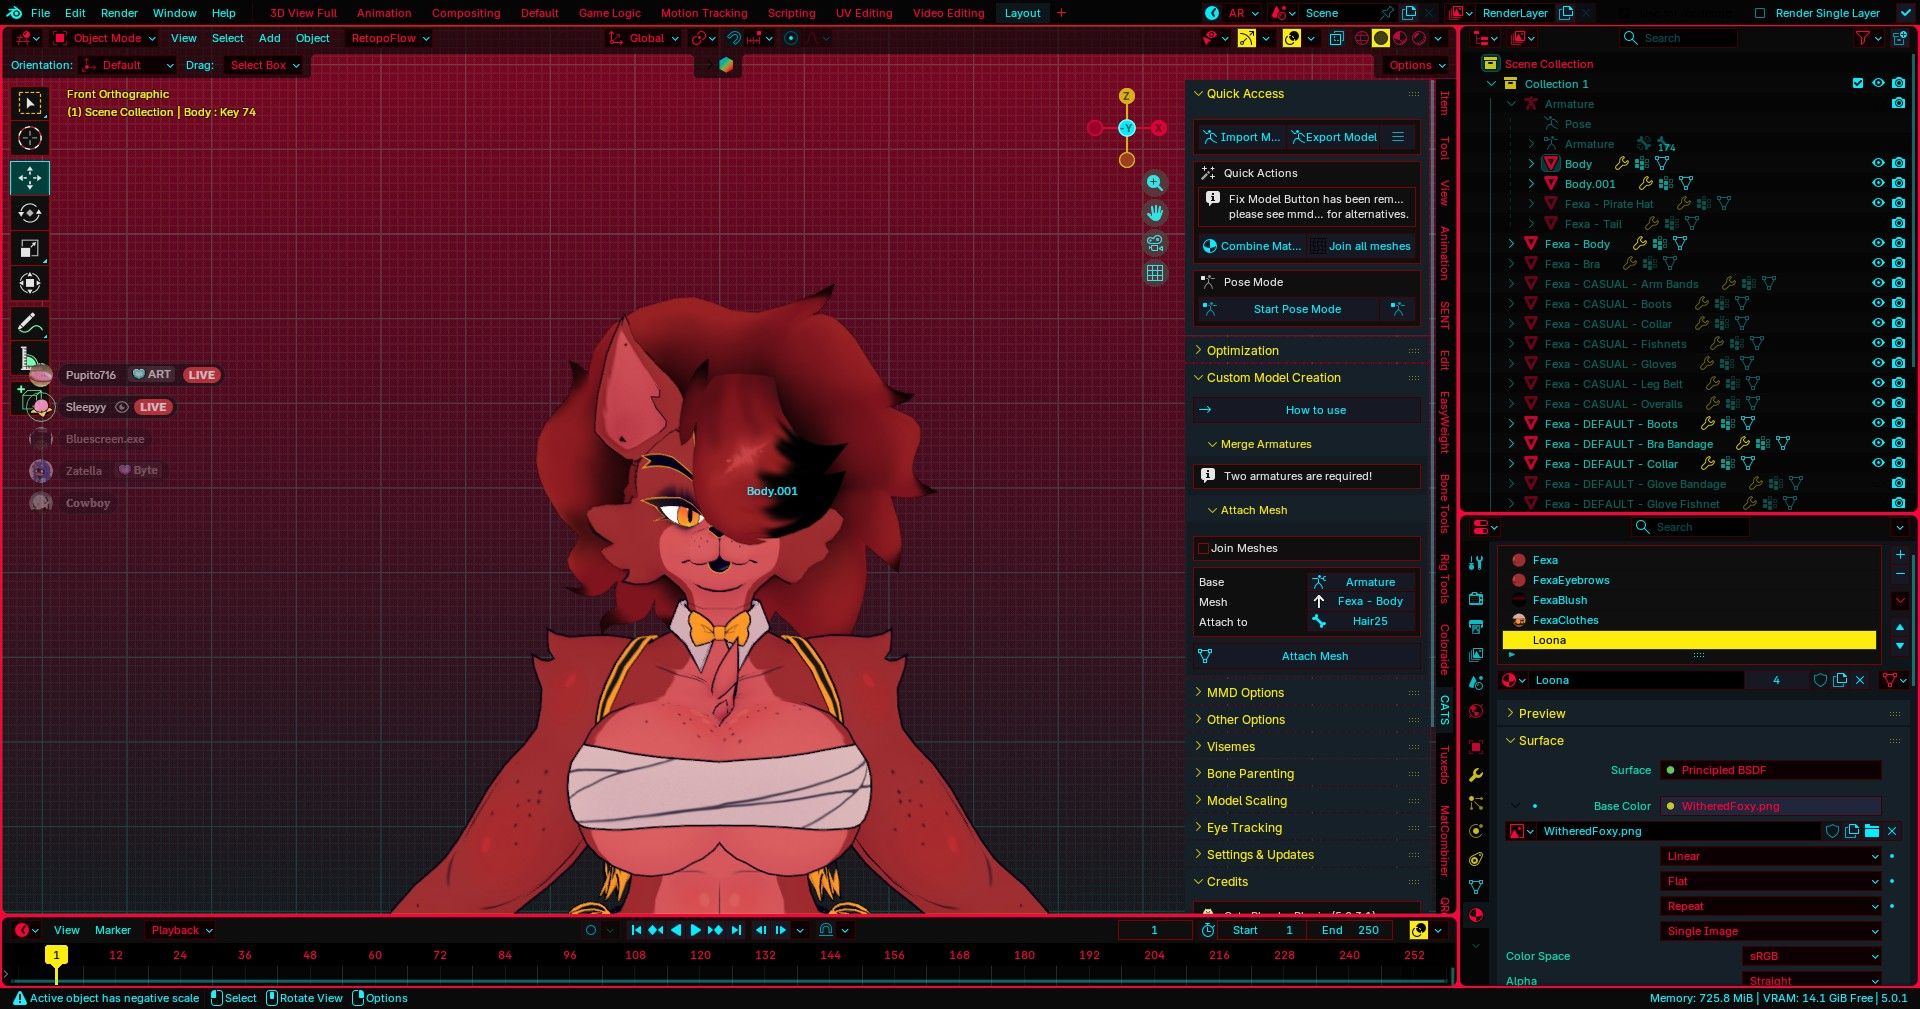Choose the Measure tool
Screen dimensions: 1920x1009
[30, 359]
